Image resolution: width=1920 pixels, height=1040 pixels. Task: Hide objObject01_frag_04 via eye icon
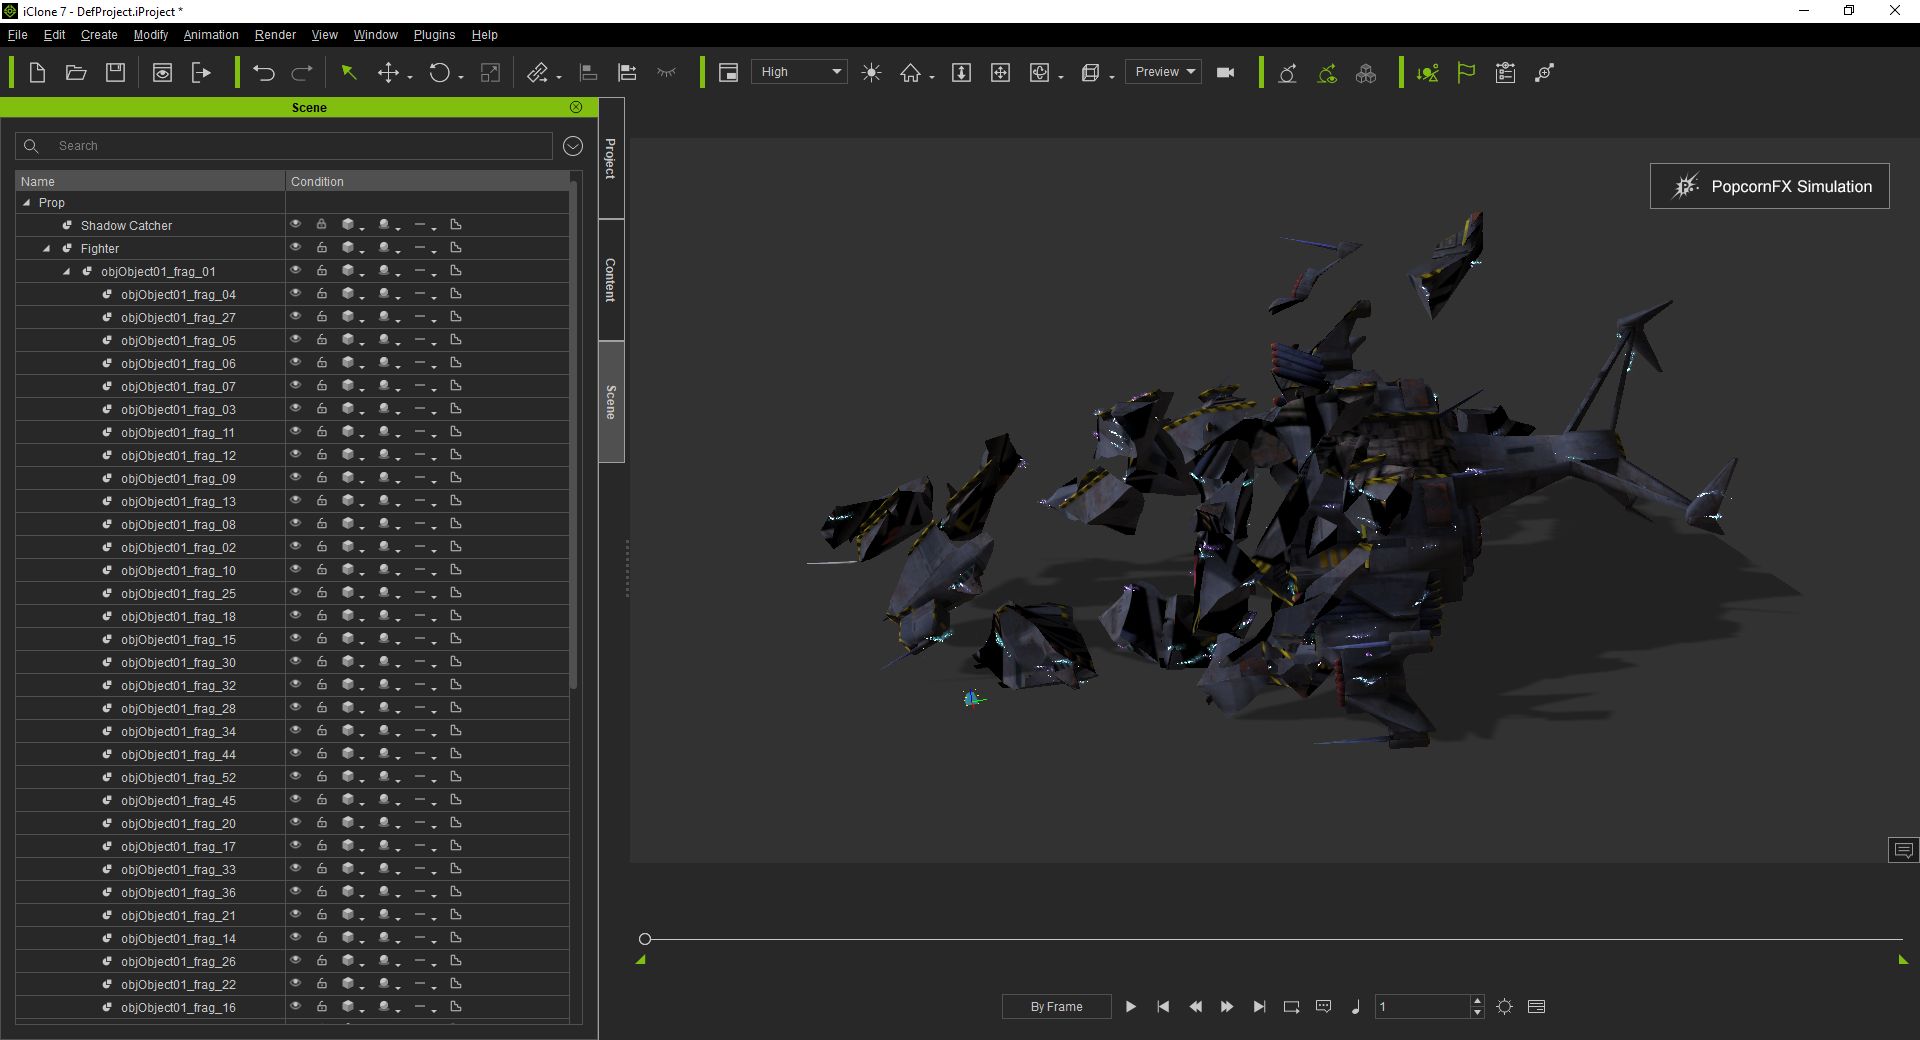click(296, 293)
